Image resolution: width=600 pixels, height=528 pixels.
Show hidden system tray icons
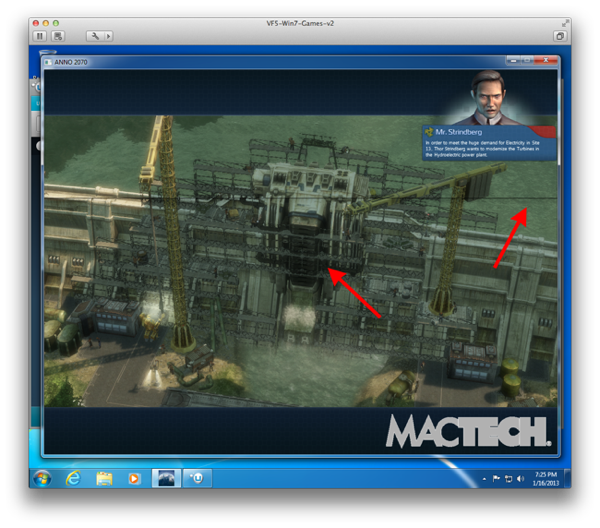[x=484, y=479]
